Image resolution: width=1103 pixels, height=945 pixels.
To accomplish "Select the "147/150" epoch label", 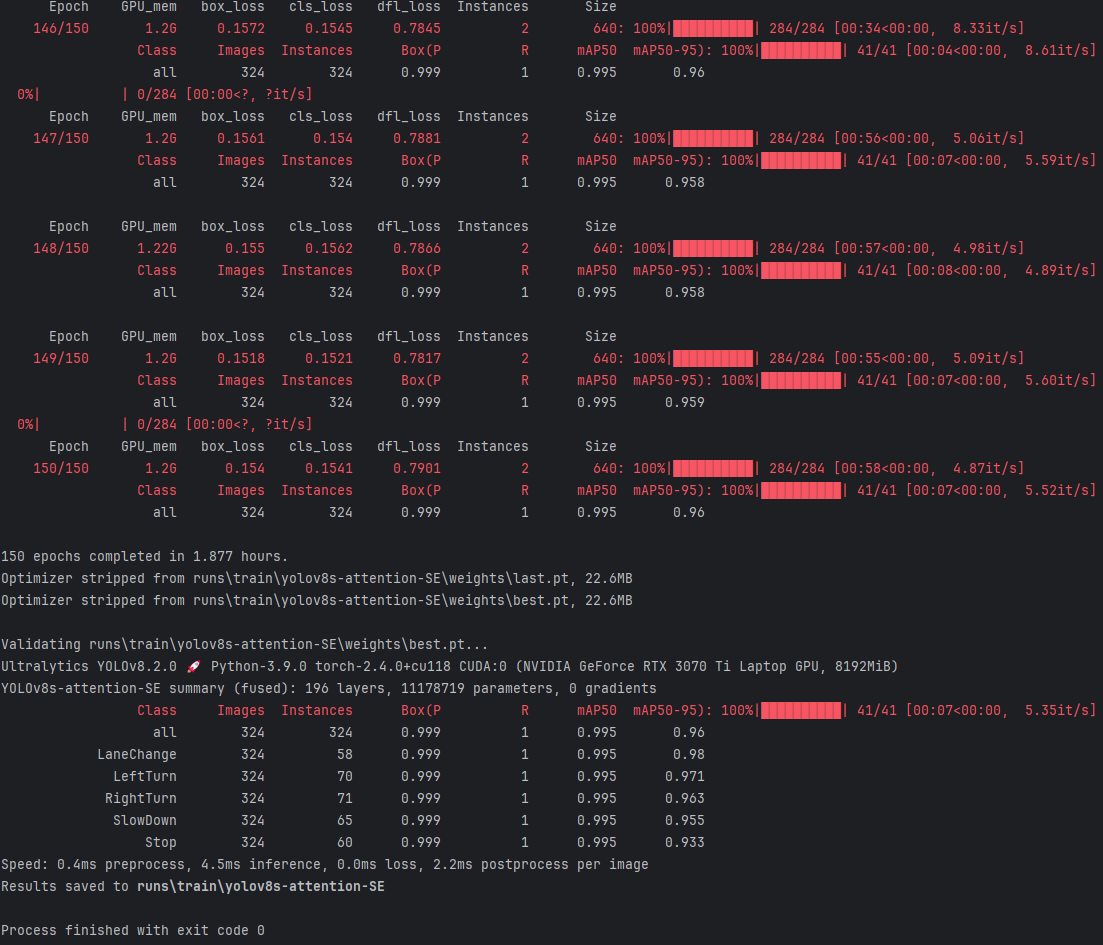I will [x=61, y=139].
